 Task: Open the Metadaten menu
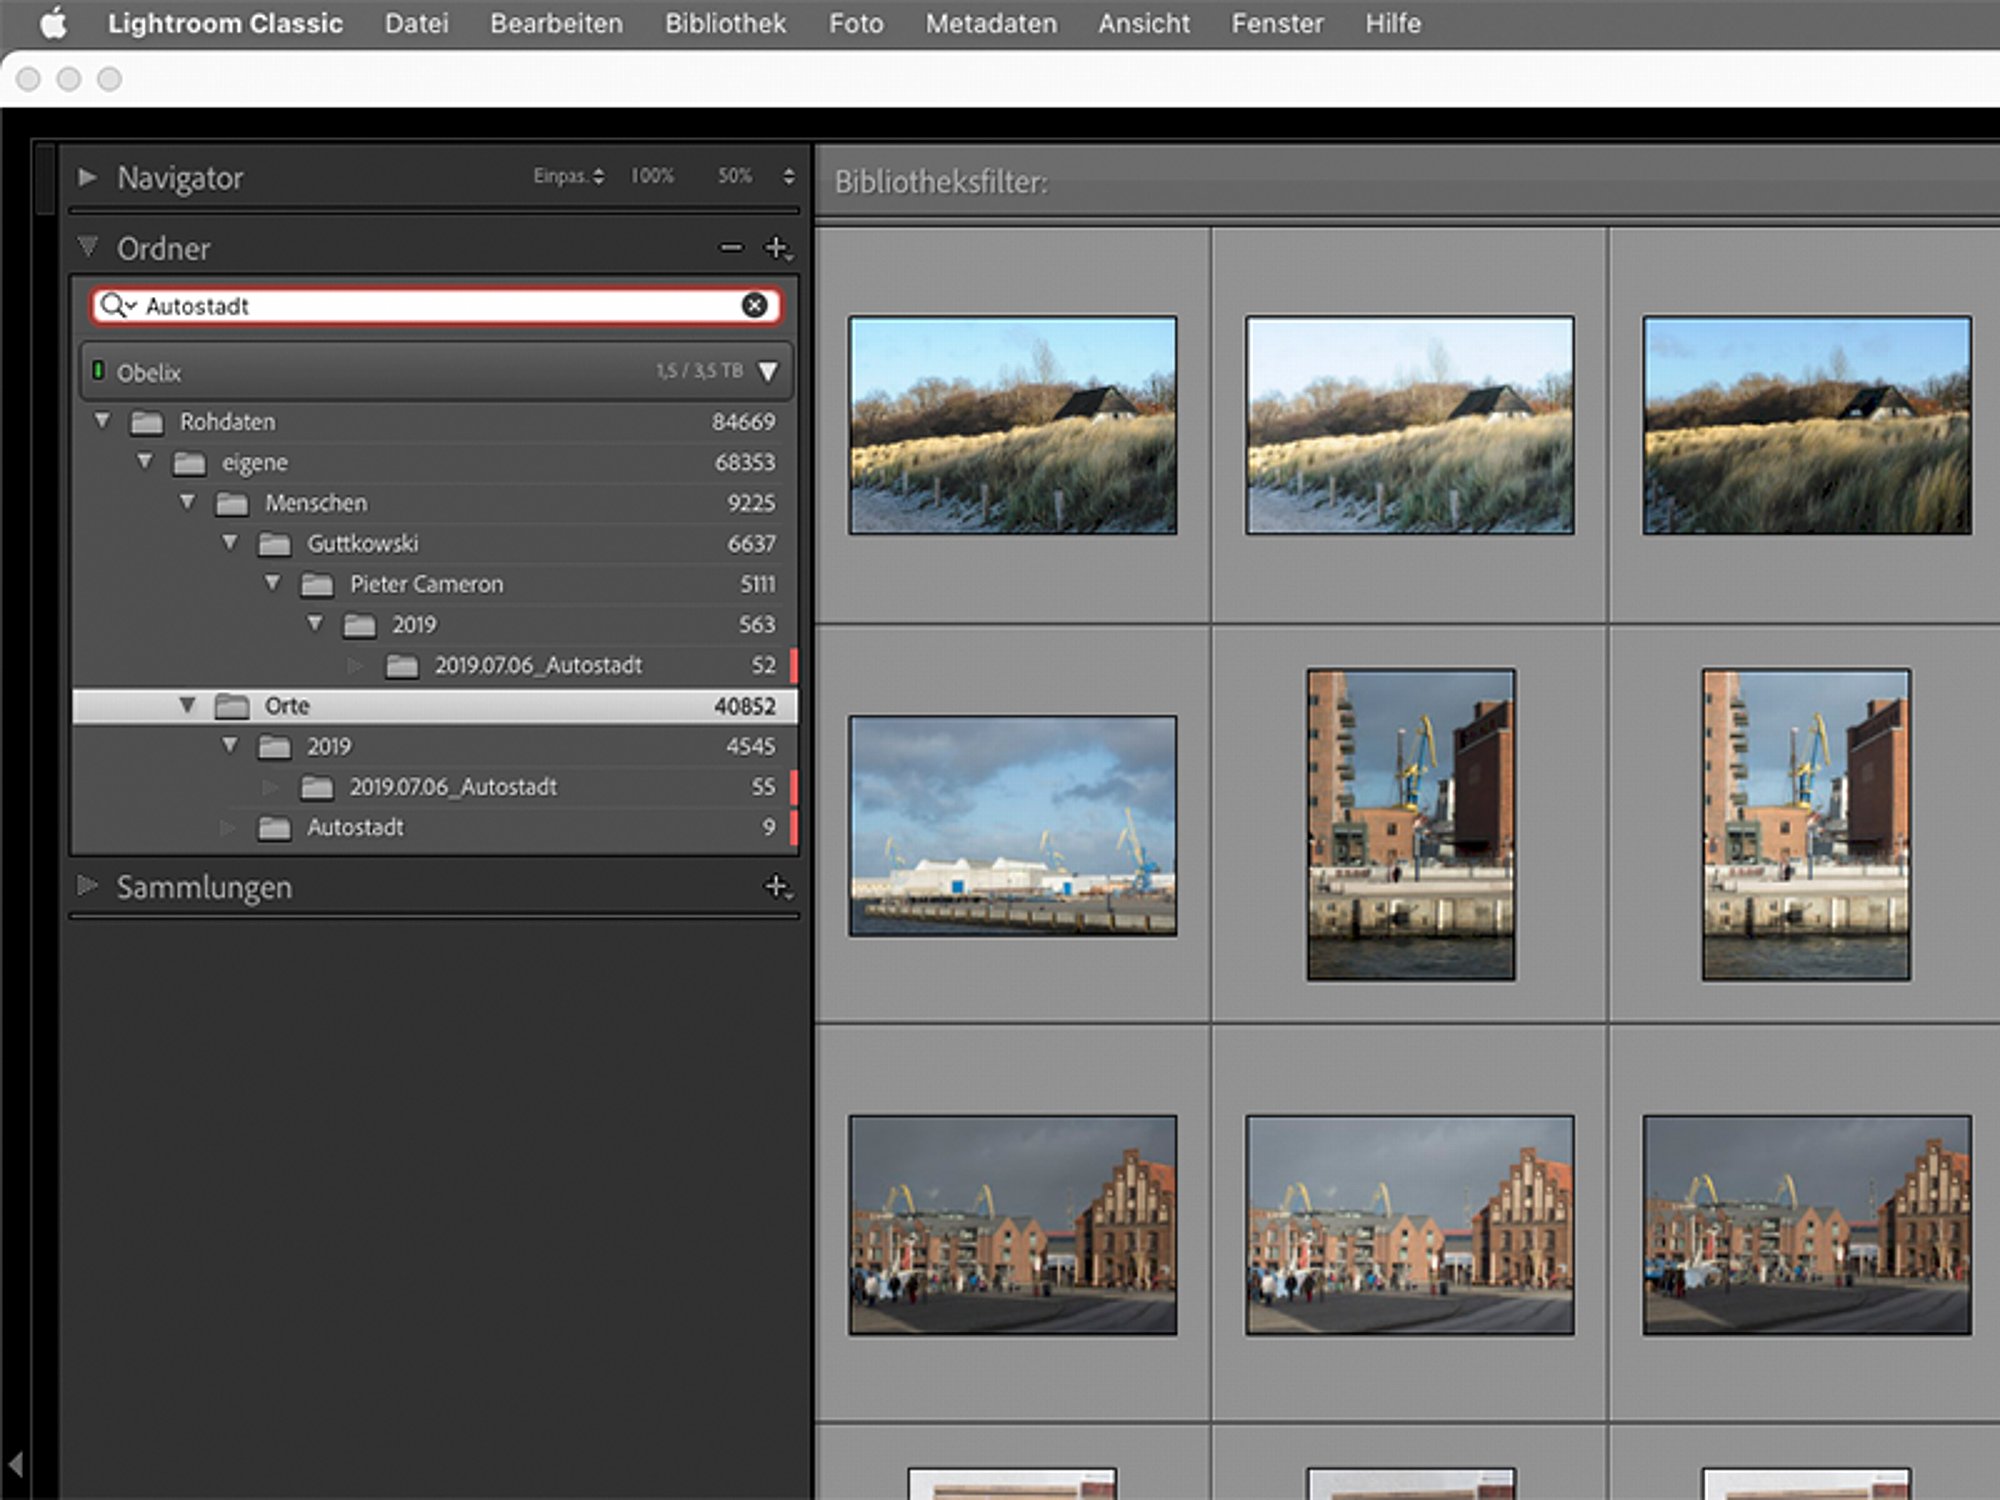[x=991, y=23]
